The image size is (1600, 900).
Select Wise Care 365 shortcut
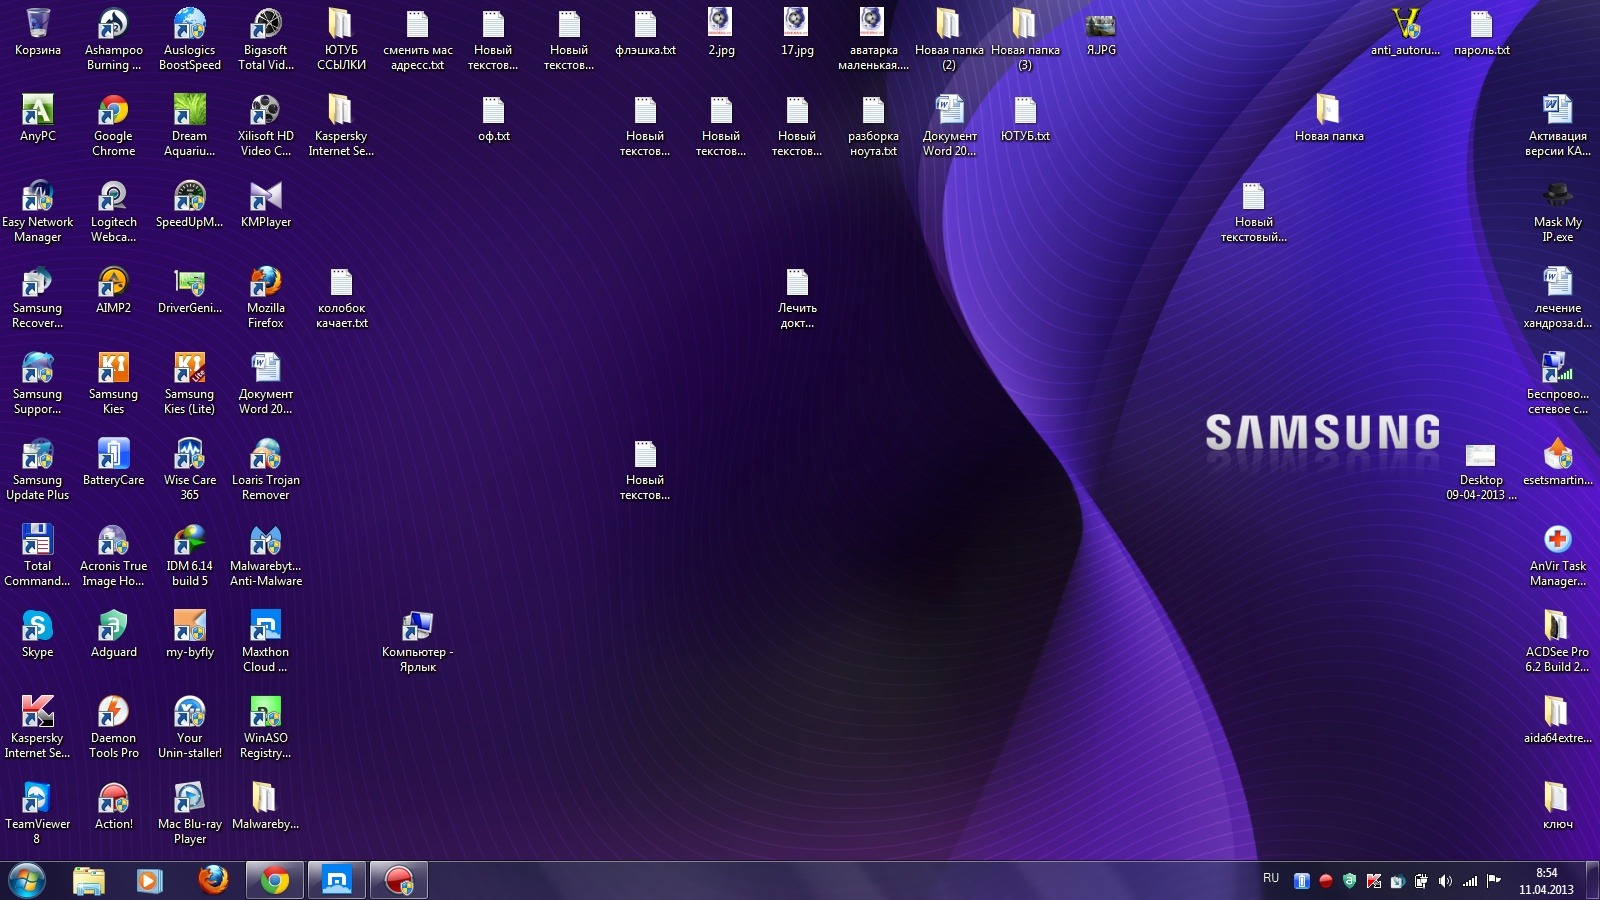[x=190, y=469]
